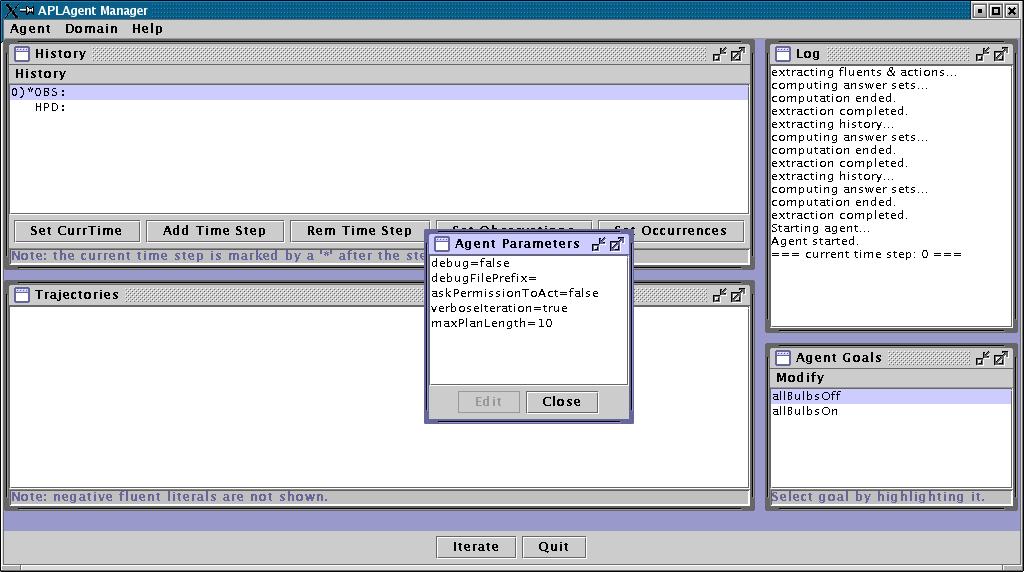The width and height of the screenshot is (1024, 572).
Task: Close the Agent Parameters dialog via Close button
Action: click(561, 402)
